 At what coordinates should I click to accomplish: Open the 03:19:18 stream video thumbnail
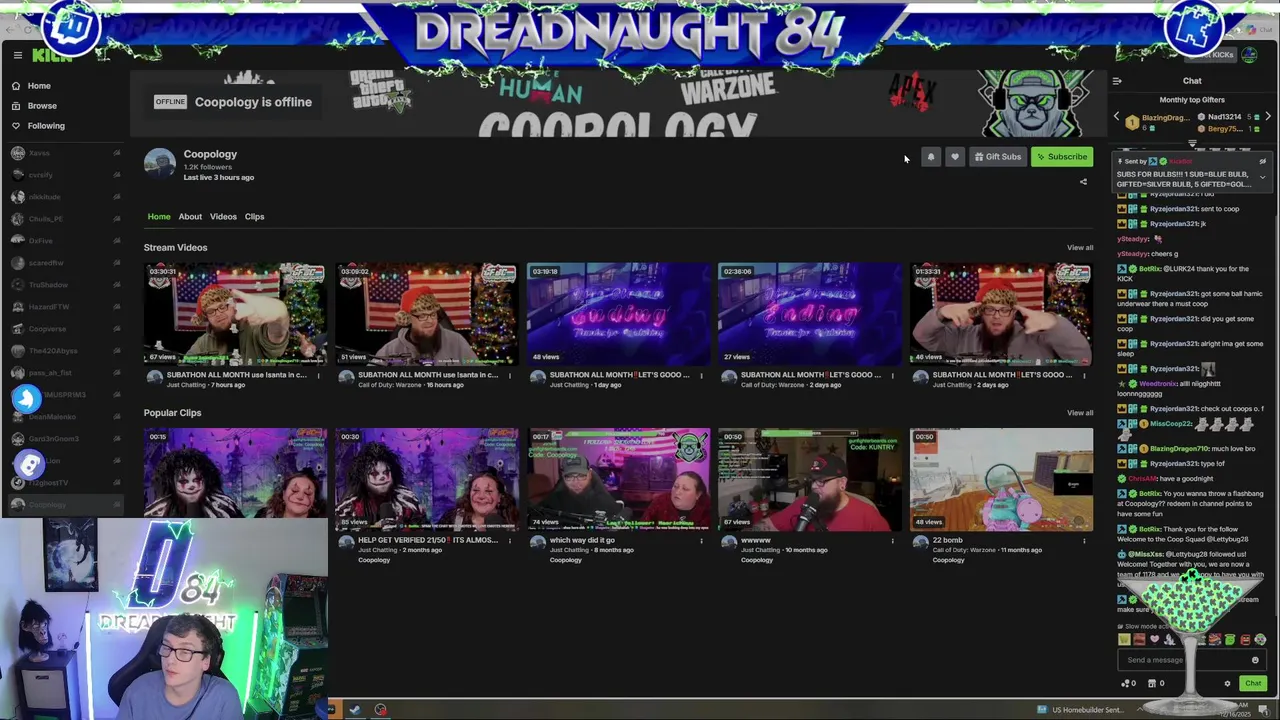[619, 314]
